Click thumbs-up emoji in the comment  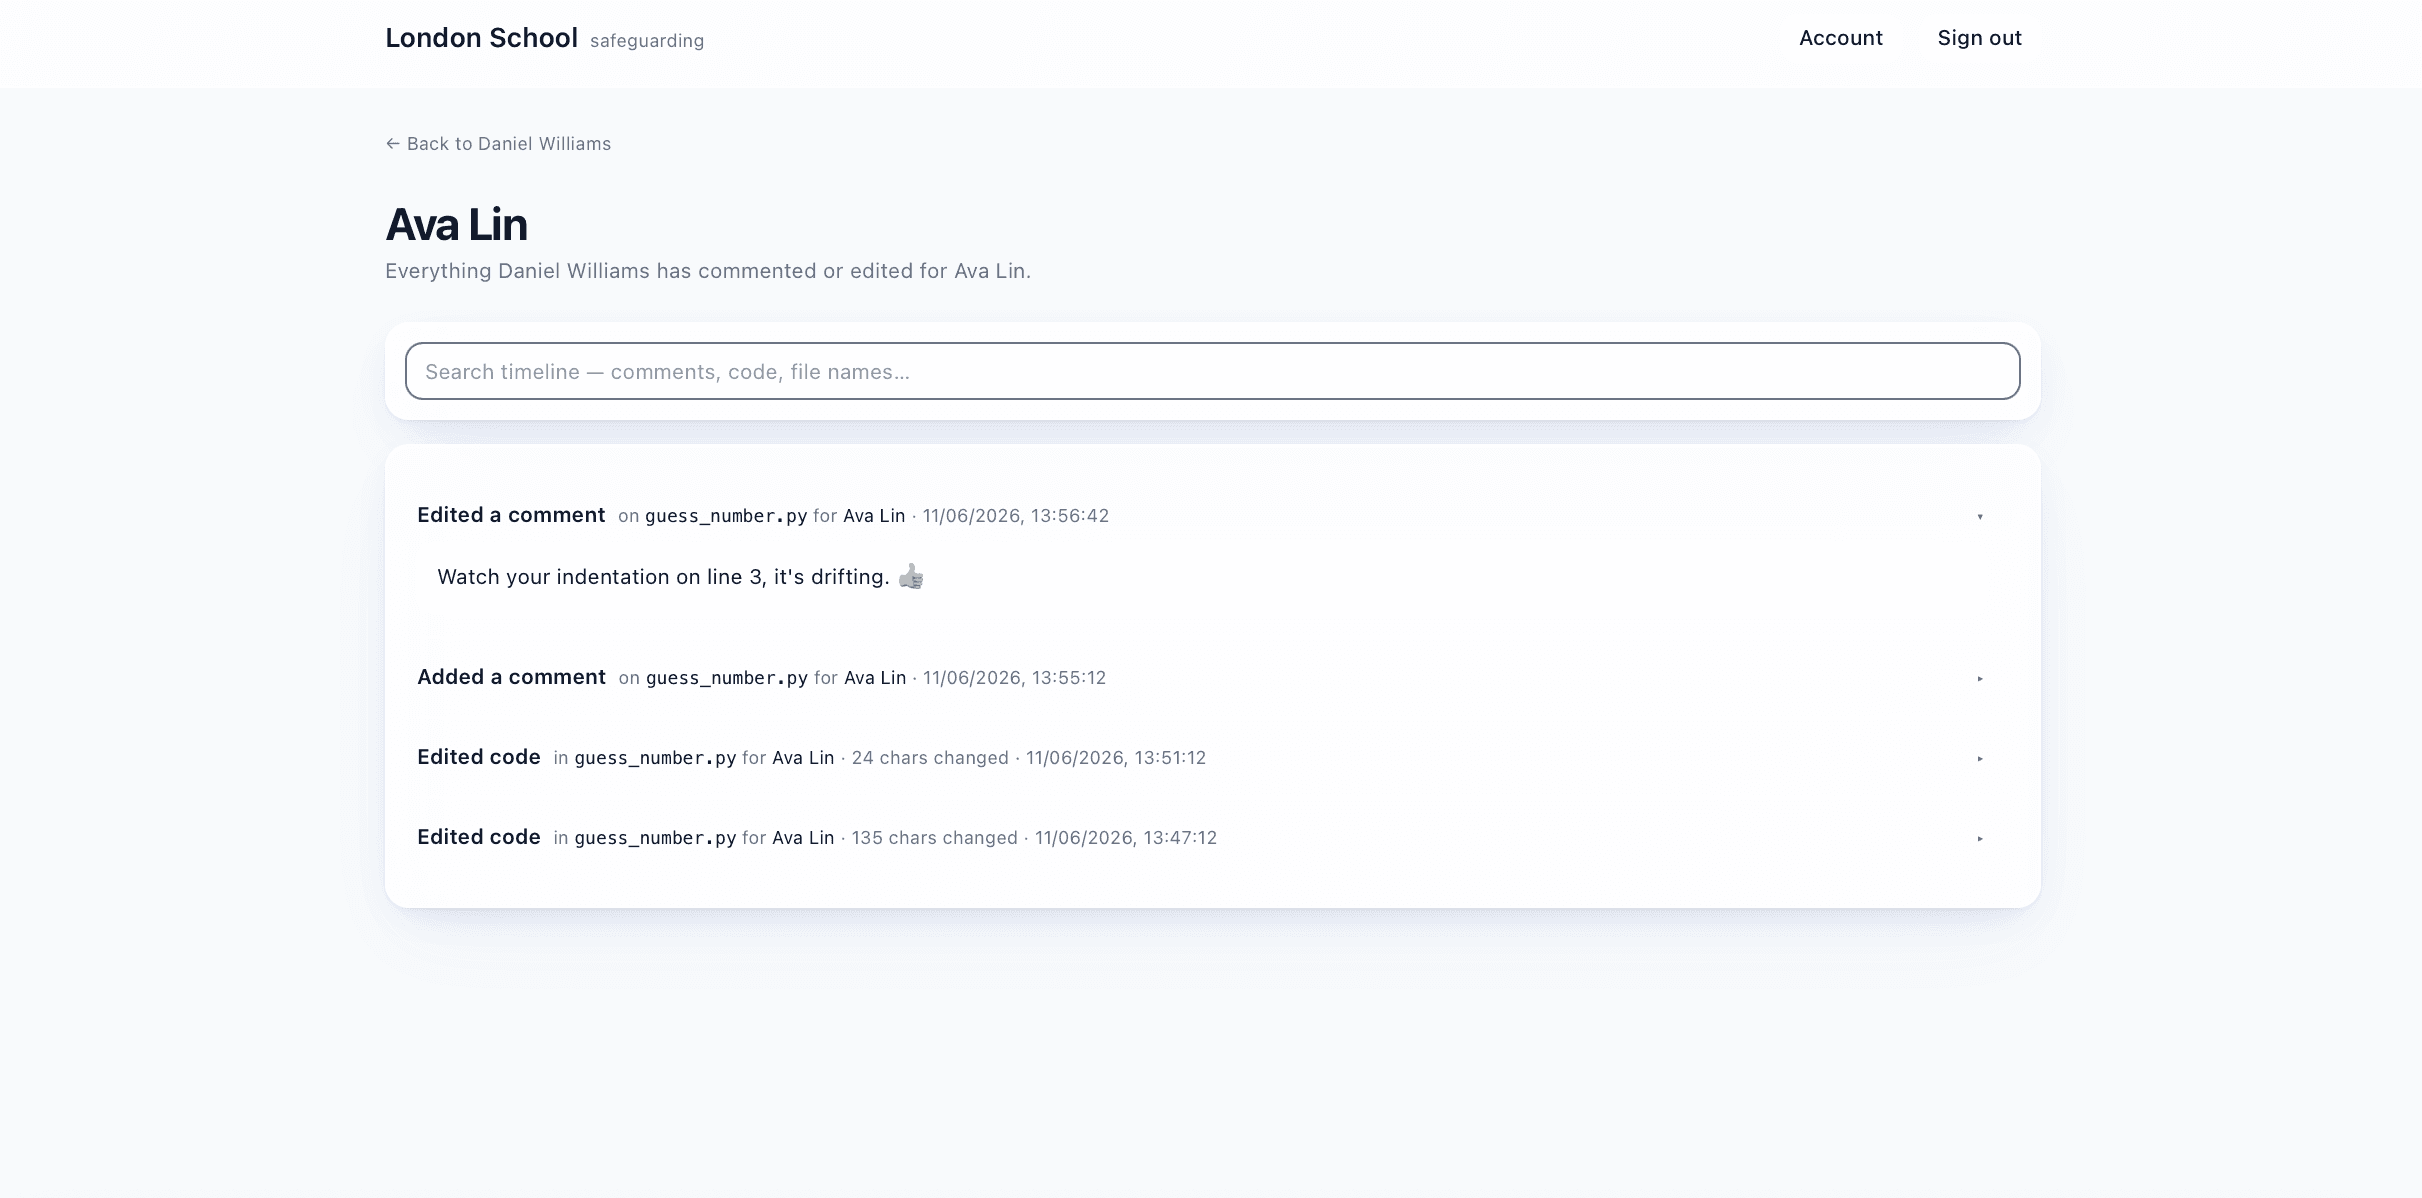pyautogui.click(x=911, y=577)
